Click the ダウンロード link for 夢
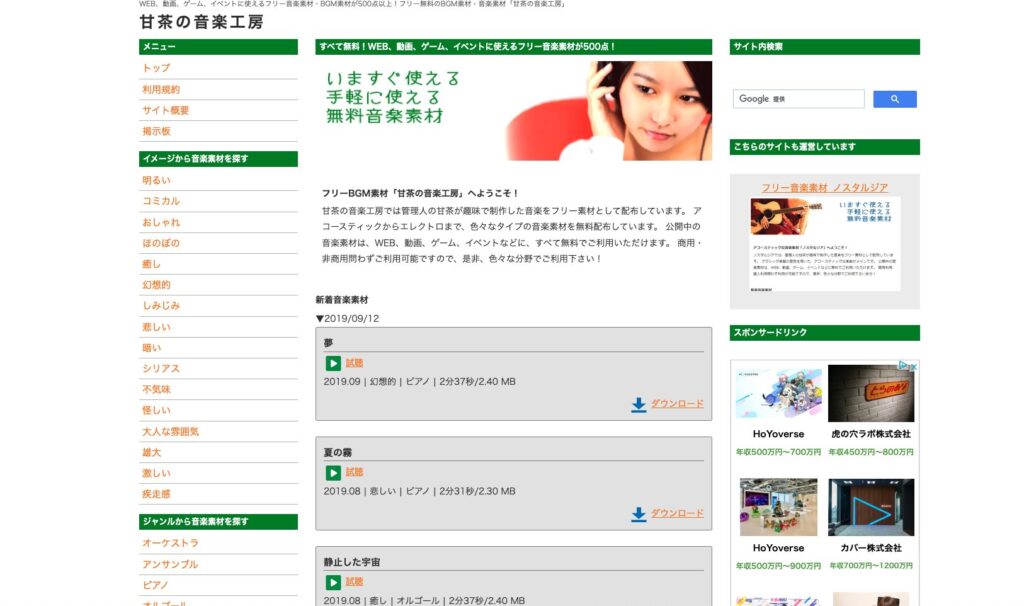Image resolution: width=1024 pixels, height=606 pixels. click(x=677, y=404)
